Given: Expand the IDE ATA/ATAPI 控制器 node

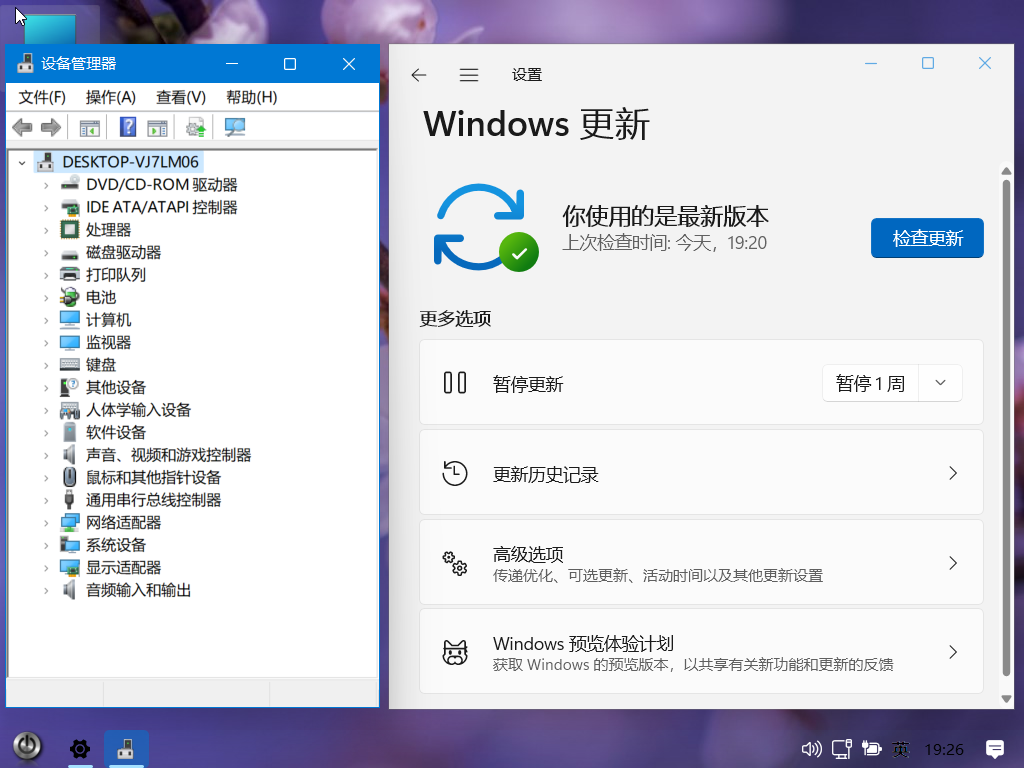Looking at the screenshot, I should click(46, 208).
